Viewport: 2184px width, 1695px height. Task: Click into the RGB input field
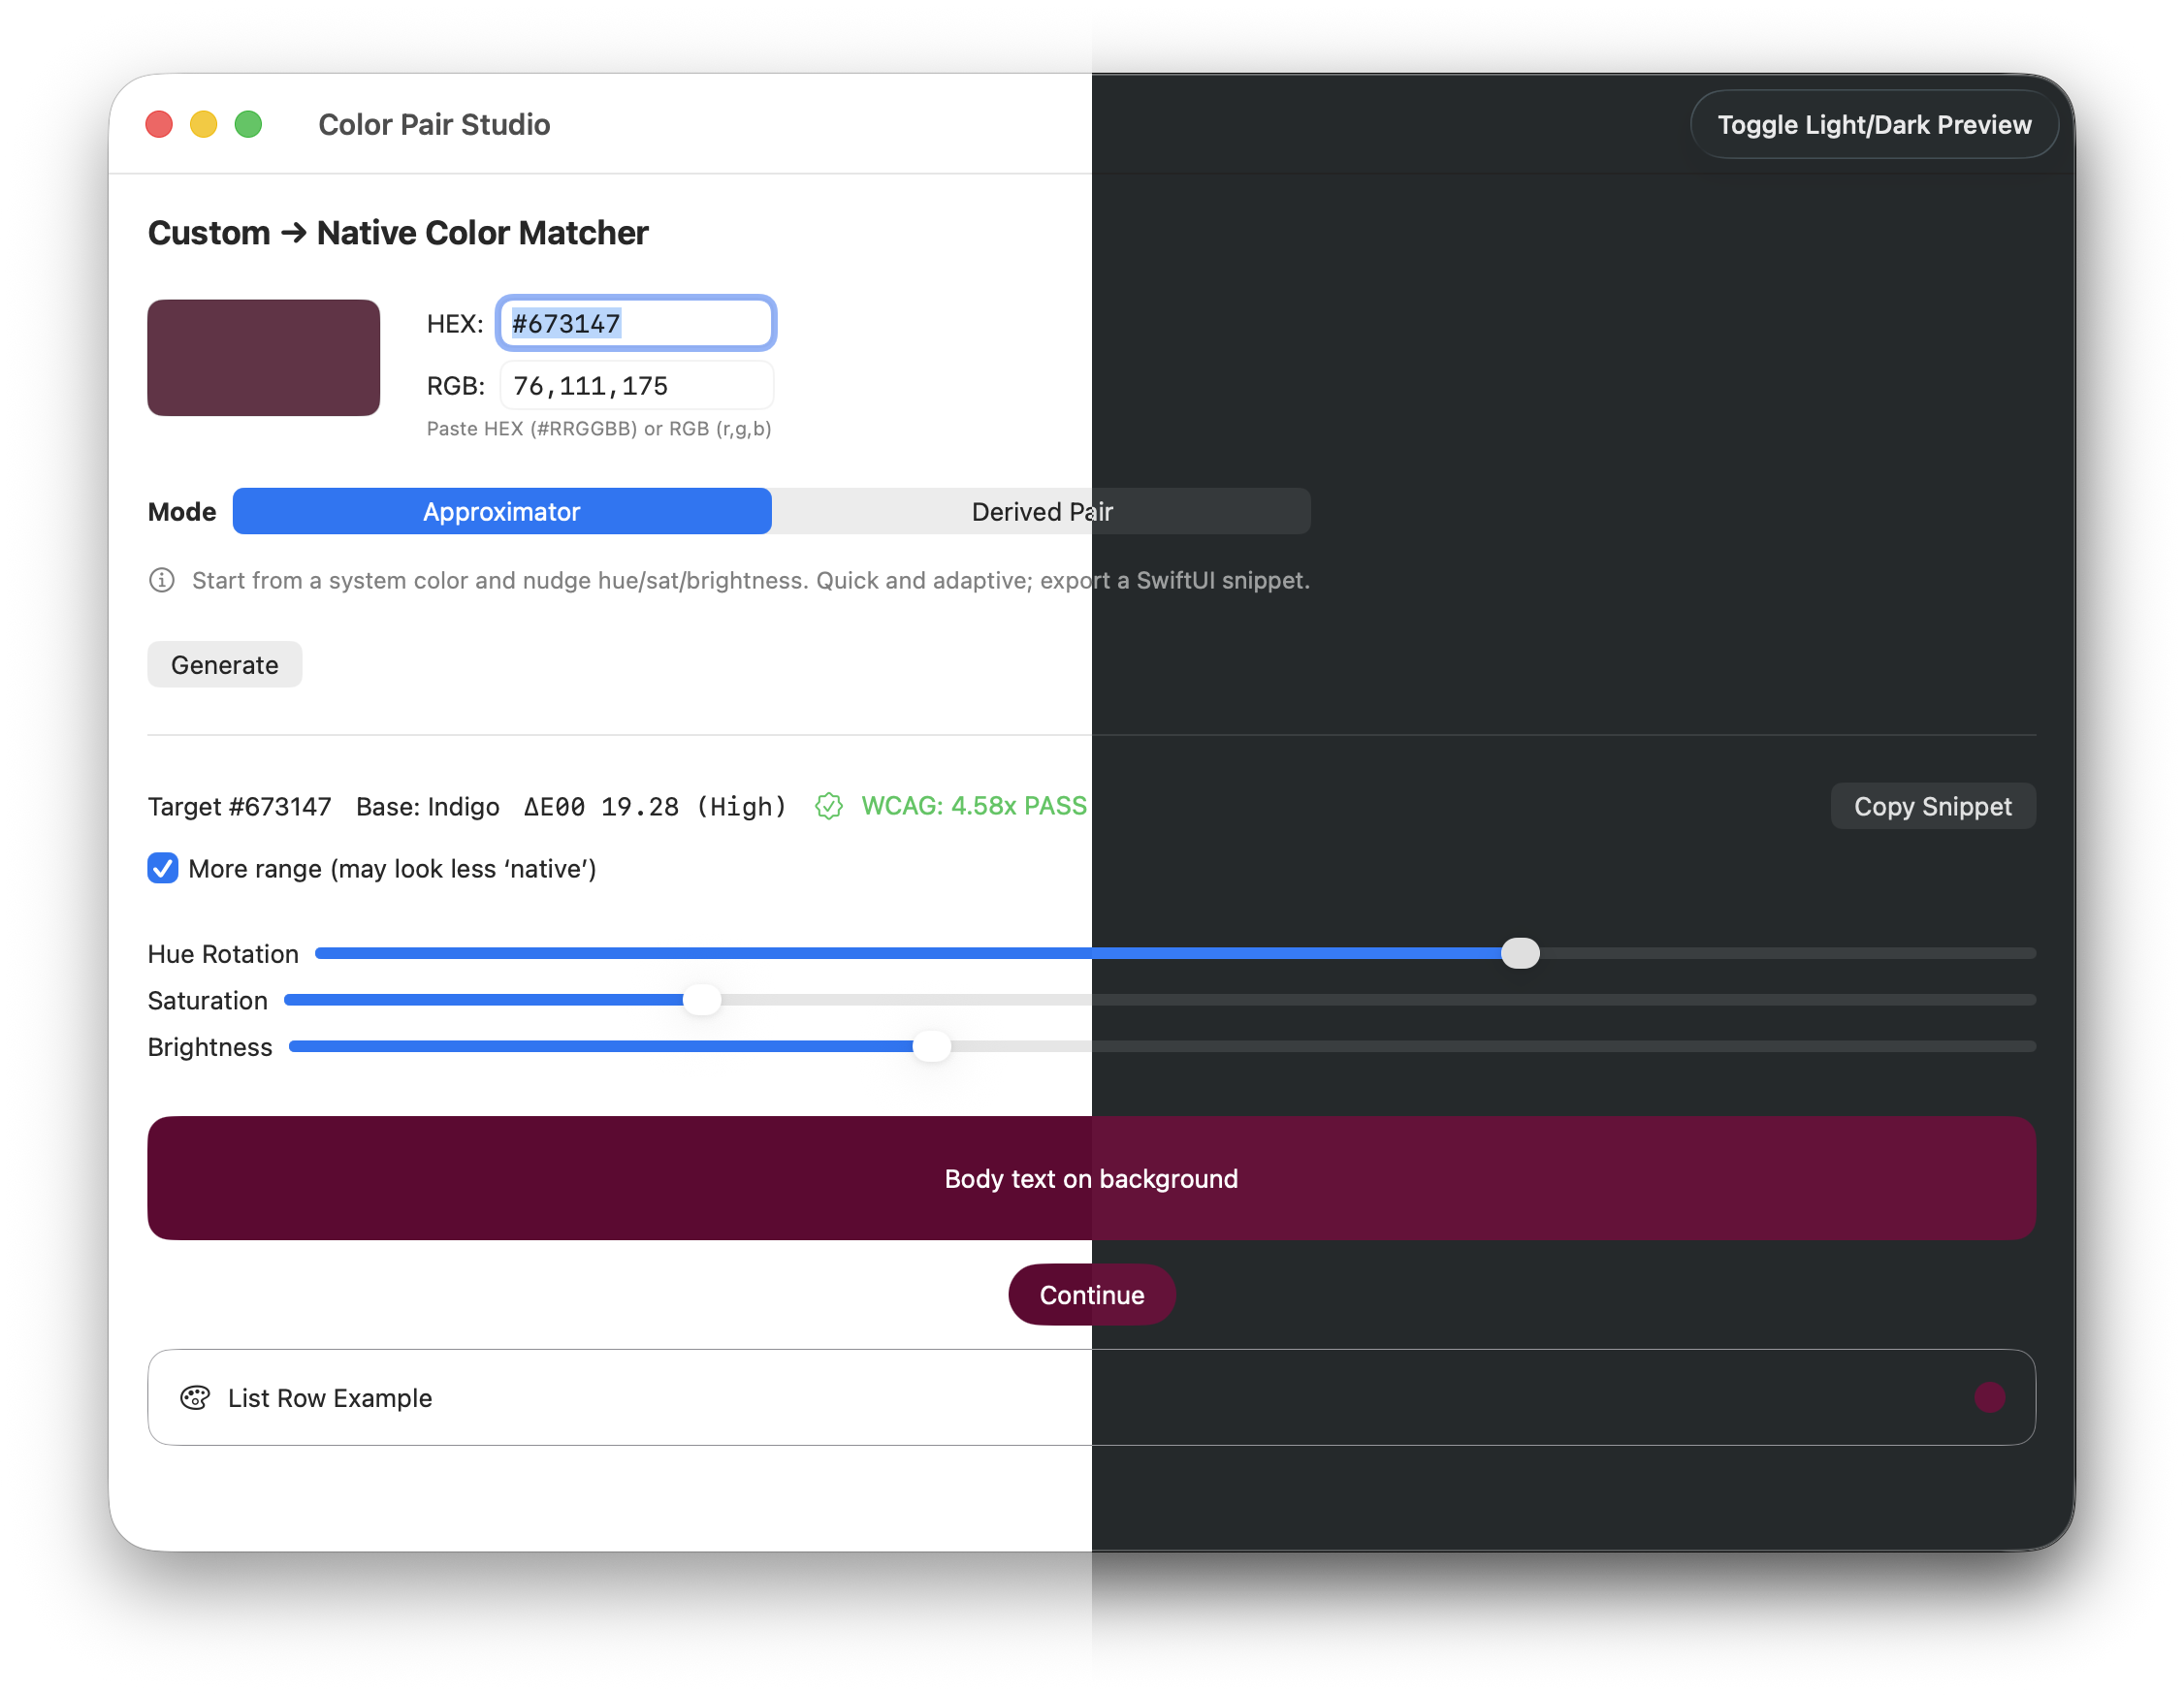coord(636,386)
